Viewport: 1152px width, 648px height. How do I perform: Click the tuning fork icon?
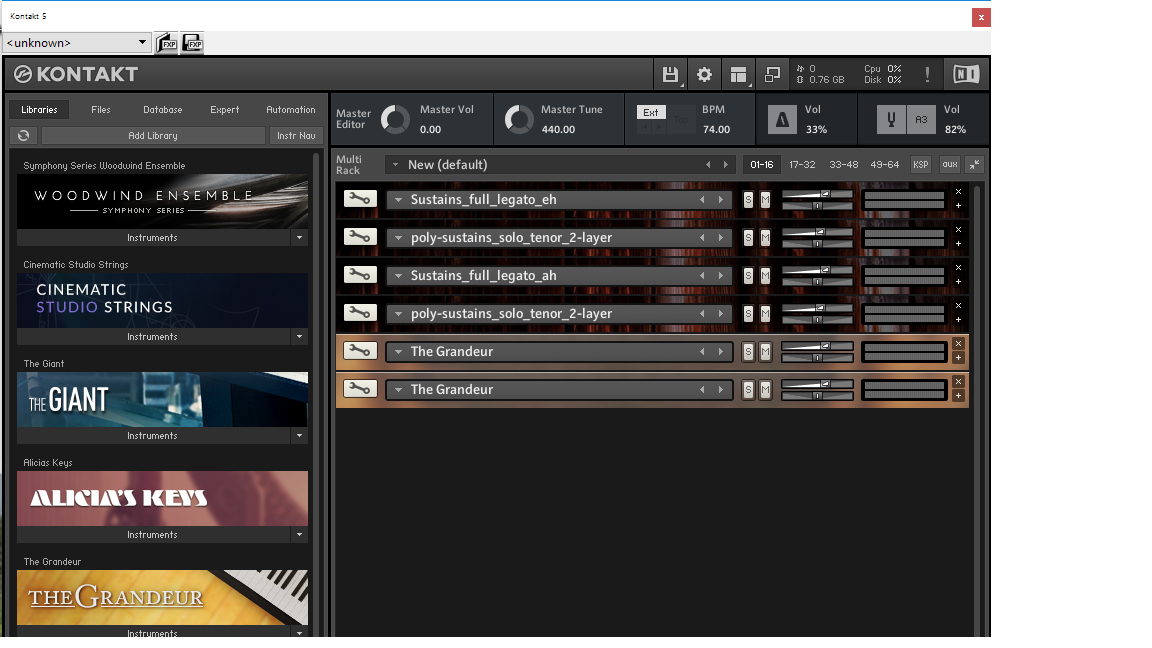[x=891, y=119]
